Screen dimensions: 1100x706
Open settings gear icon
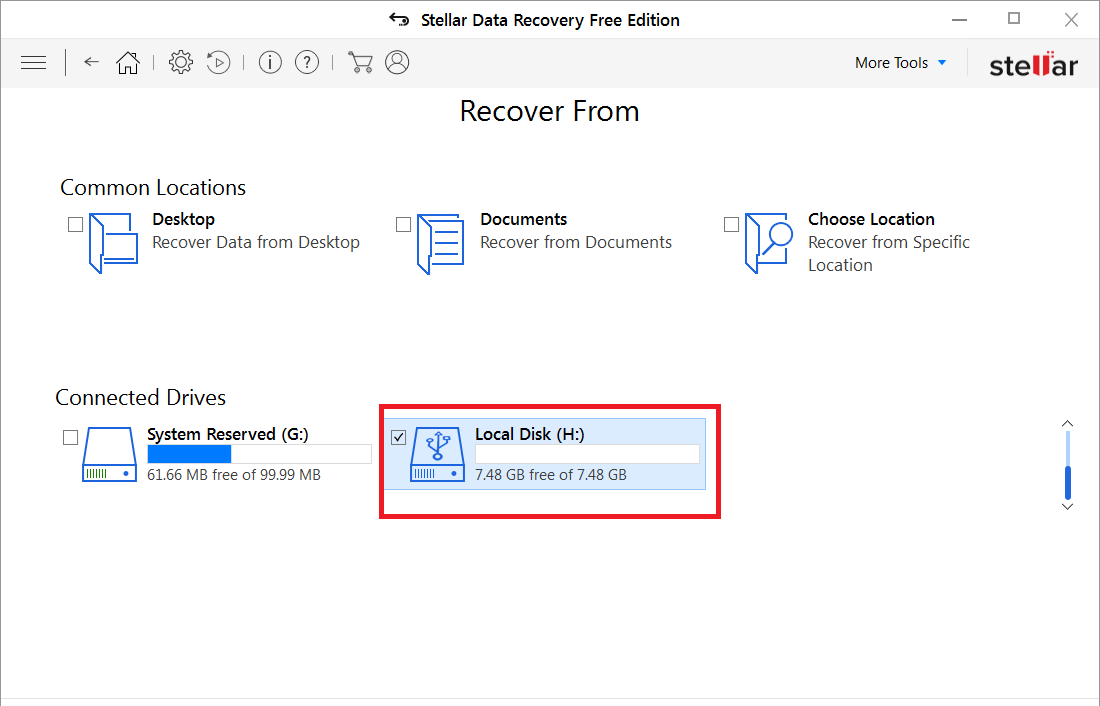(x=180, y=62)
